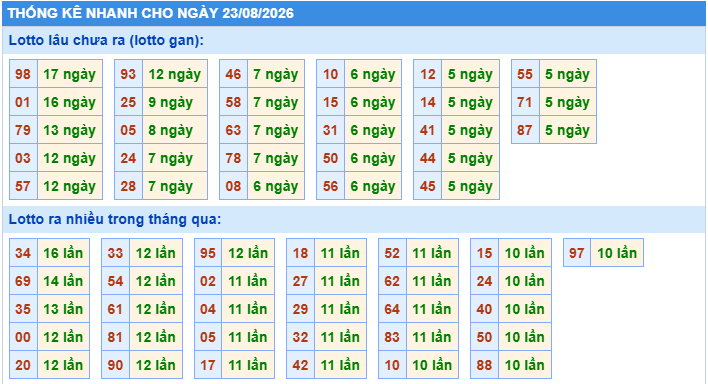Click '5 ngày' beside number 14

[470, 102]
